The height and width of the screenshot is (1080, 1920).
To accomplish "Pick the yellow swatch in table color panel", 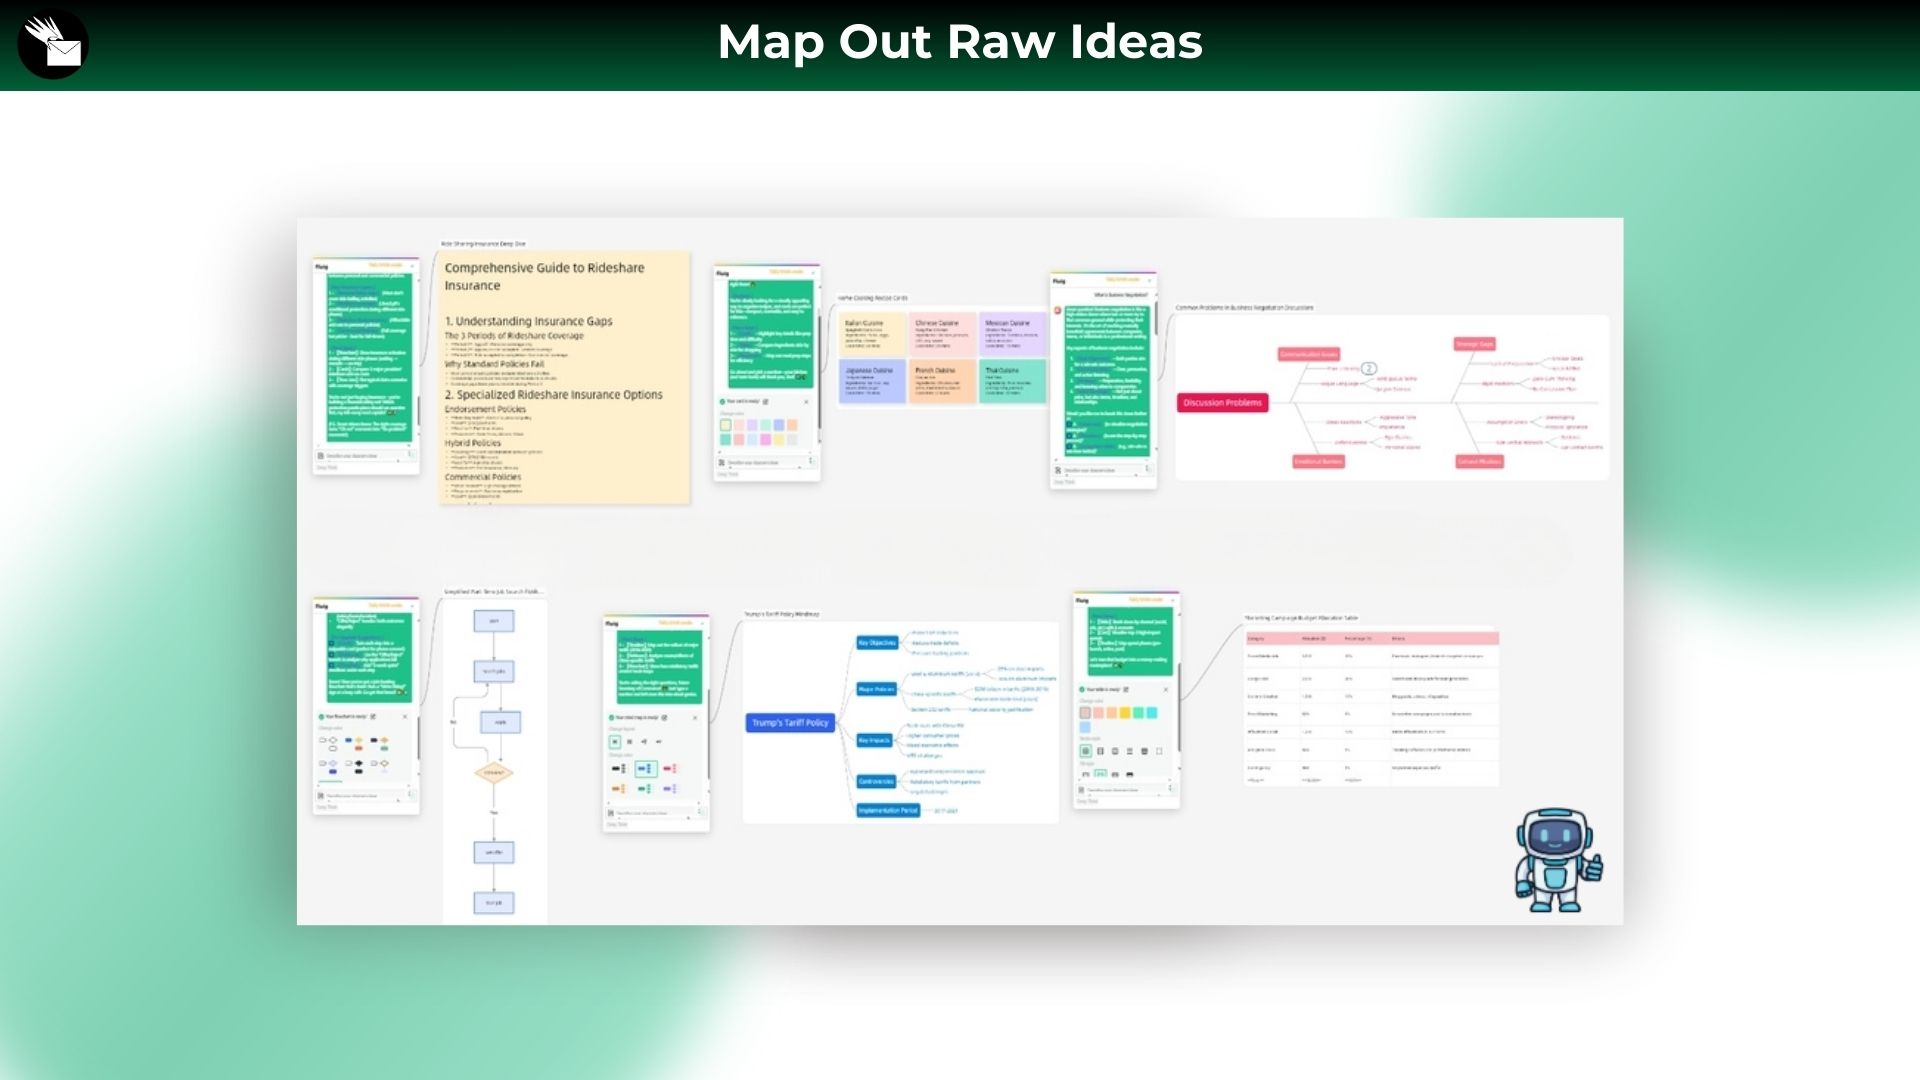I will (1124, 713).
